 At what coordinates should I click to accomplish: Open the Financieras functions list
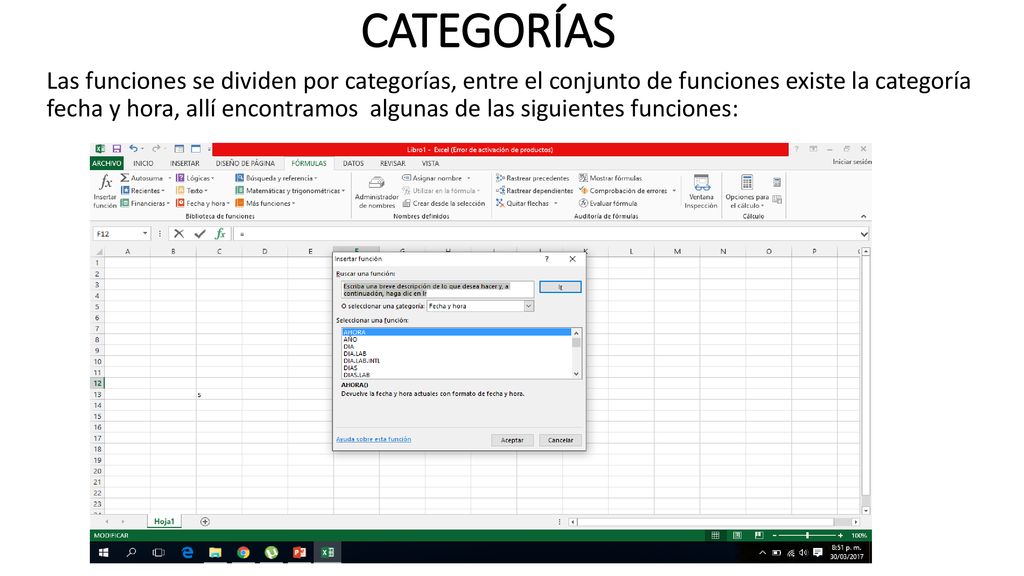coord(145,203)
